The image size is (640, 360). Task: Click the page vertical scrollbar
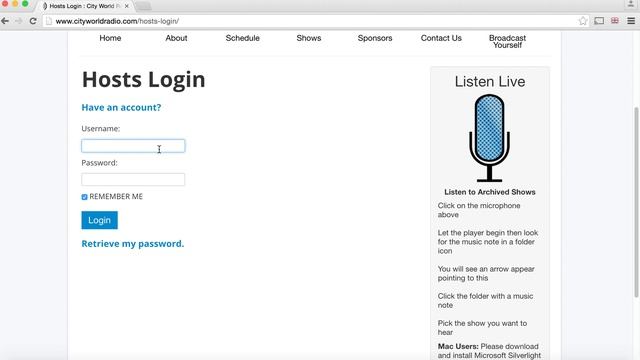tap(636, 202)
